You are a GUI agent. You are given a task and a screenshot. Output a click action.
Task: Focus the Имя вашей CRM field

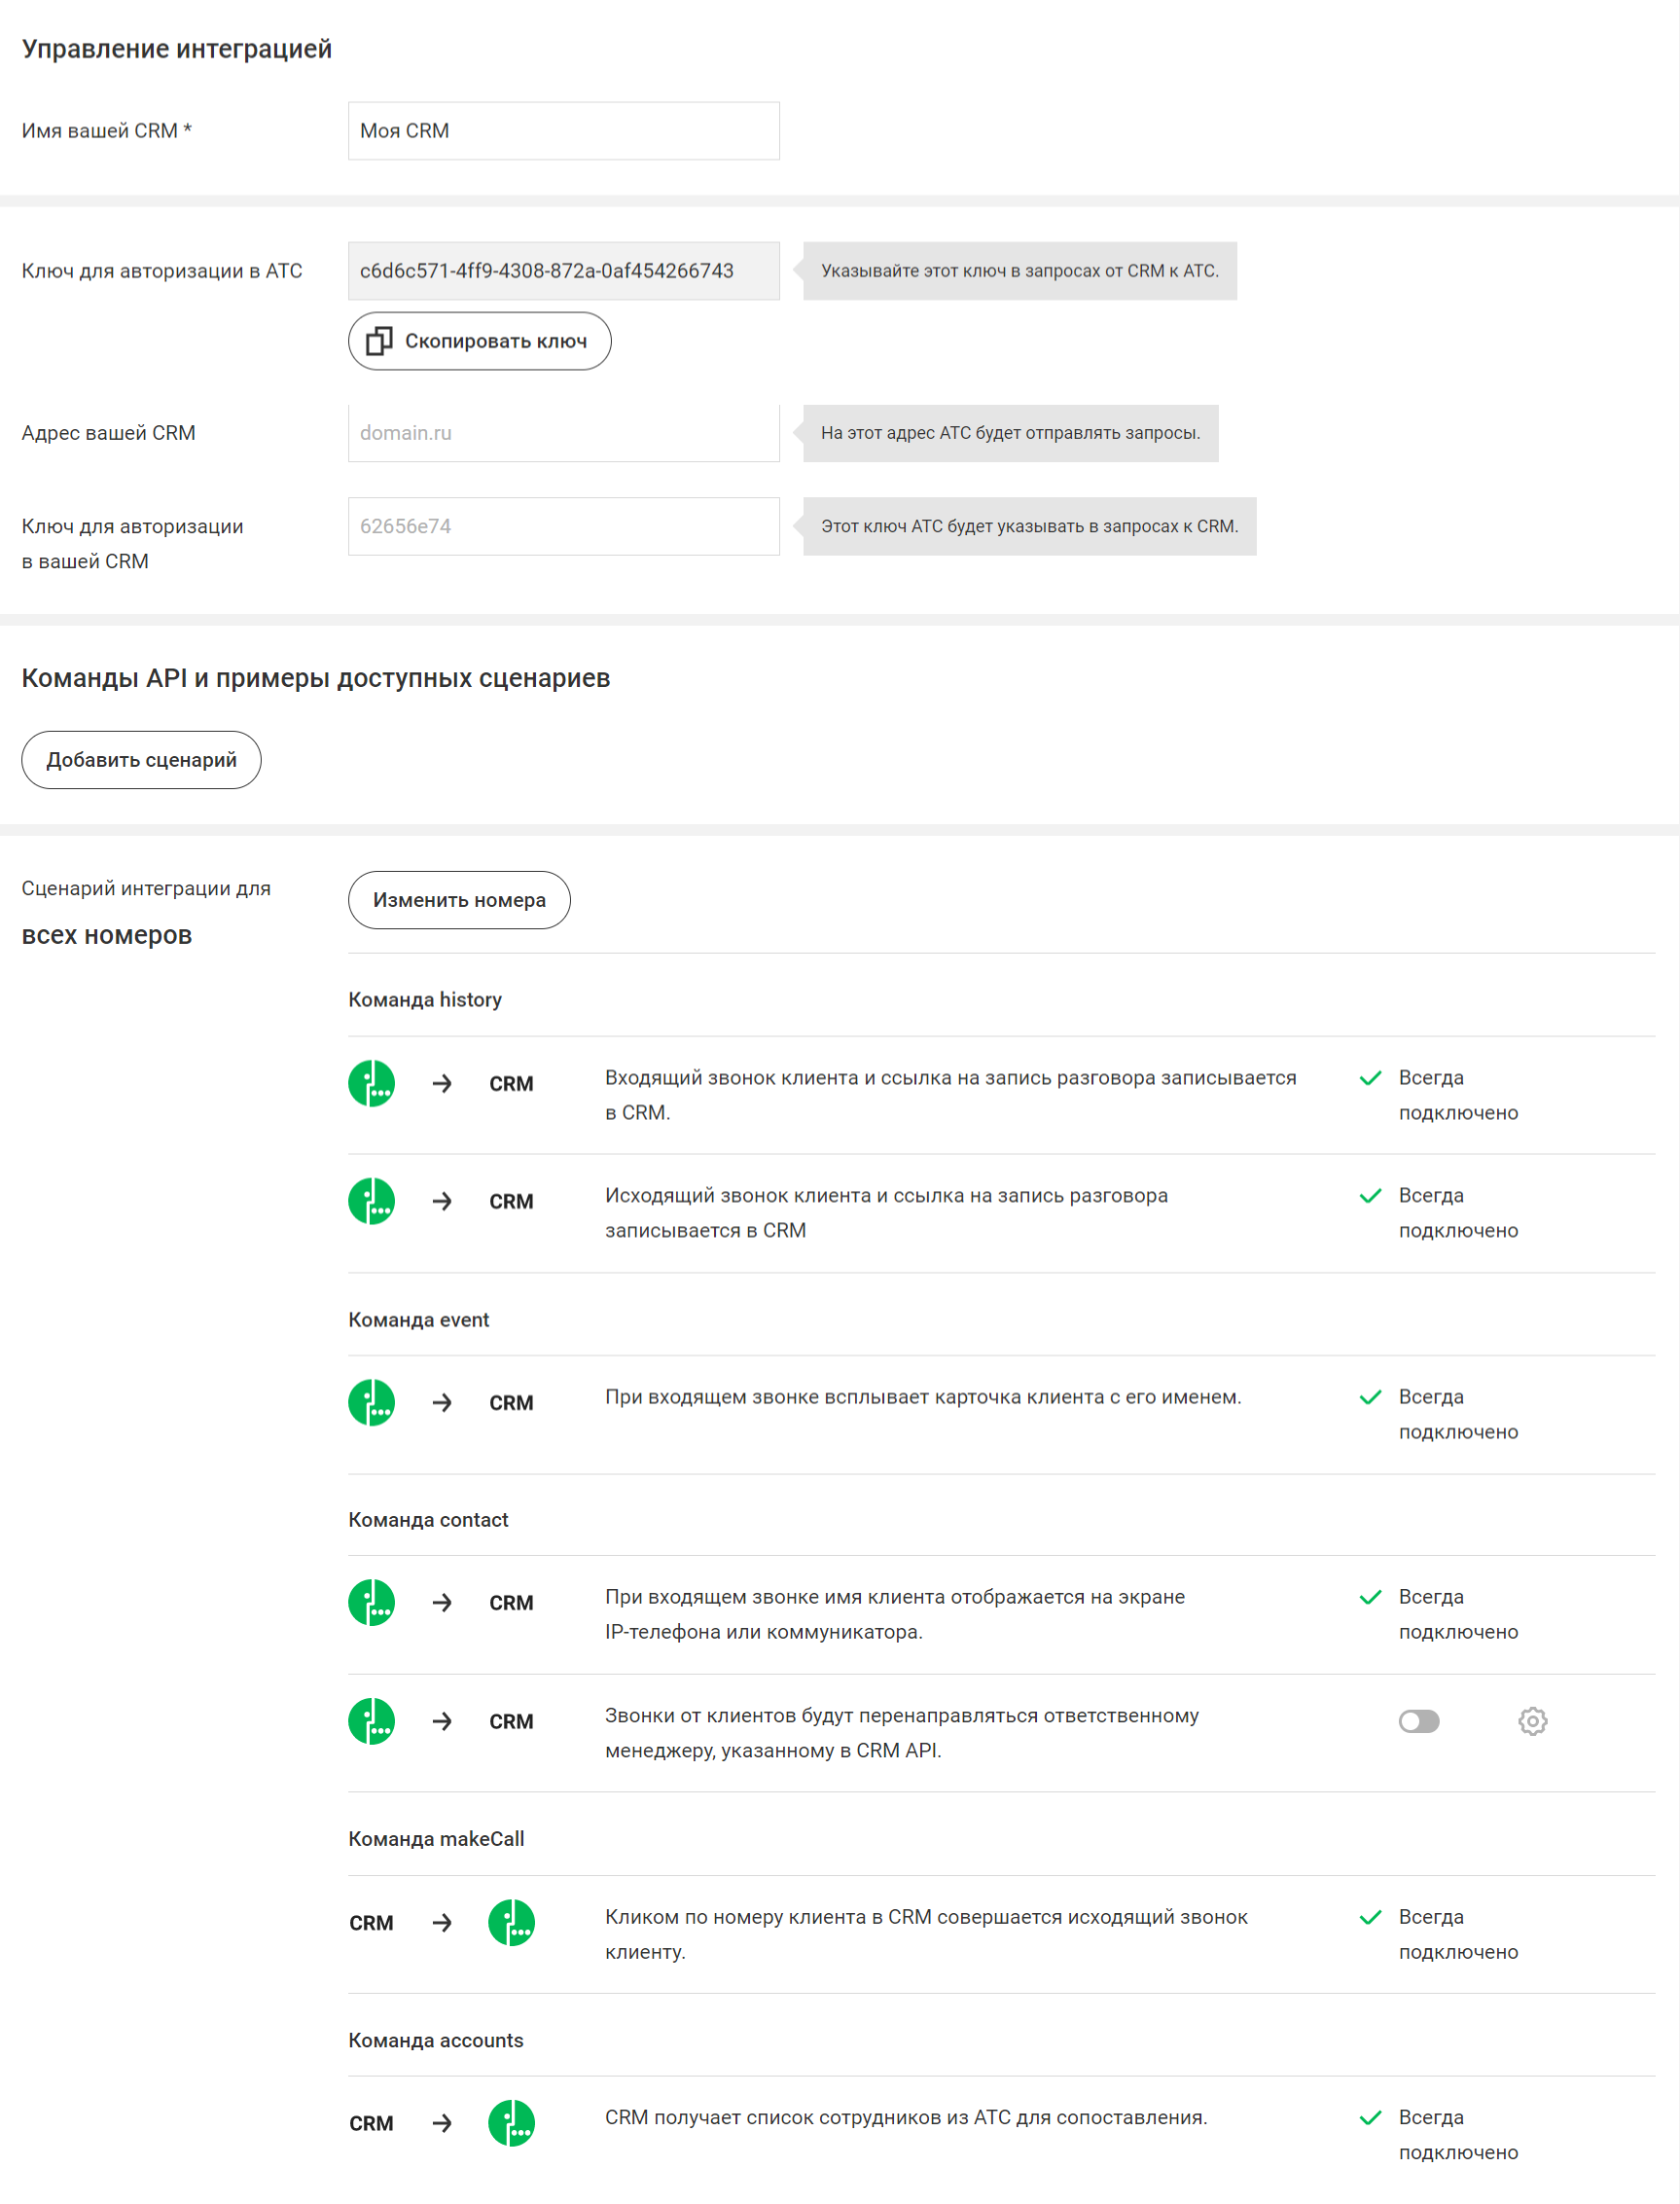tap(563, 131)
